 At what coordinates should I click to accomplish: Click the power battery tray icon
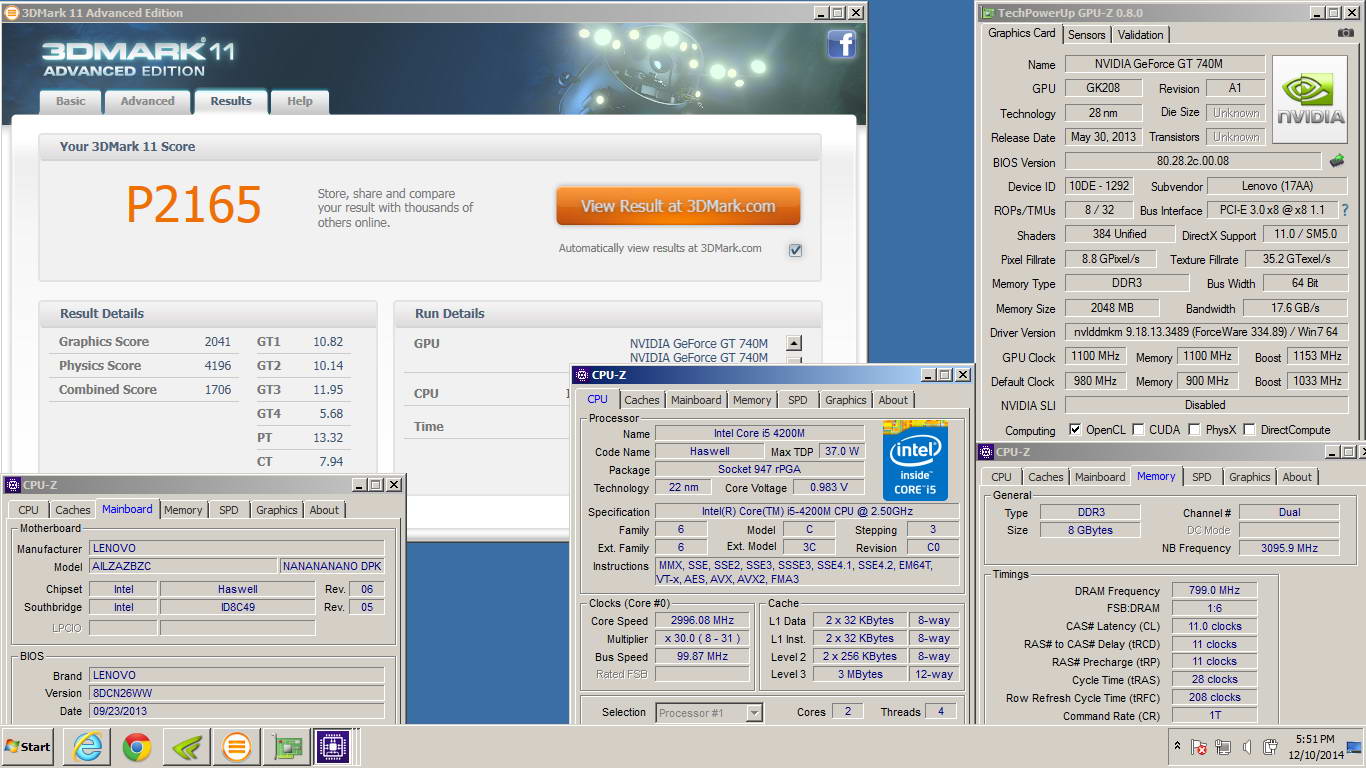(x=1270, y=747)
